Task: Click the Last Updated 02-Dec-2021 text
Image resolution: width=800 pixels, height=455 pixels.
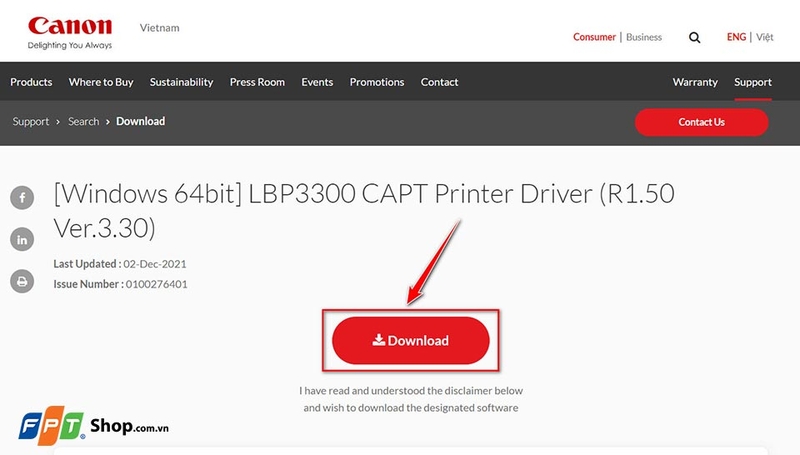Action: (120, 264)
